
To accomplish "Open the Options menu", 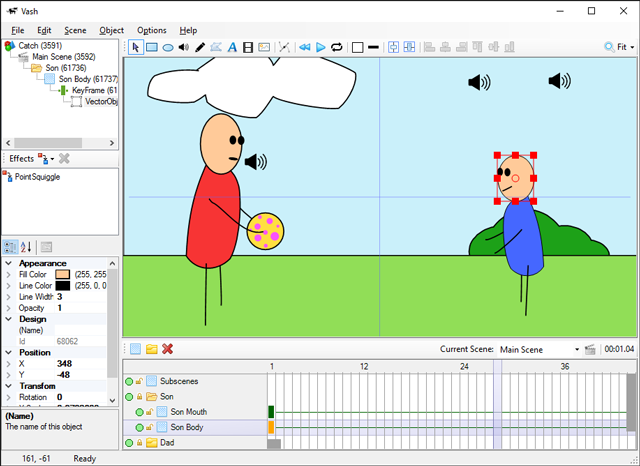I will 151,30.
